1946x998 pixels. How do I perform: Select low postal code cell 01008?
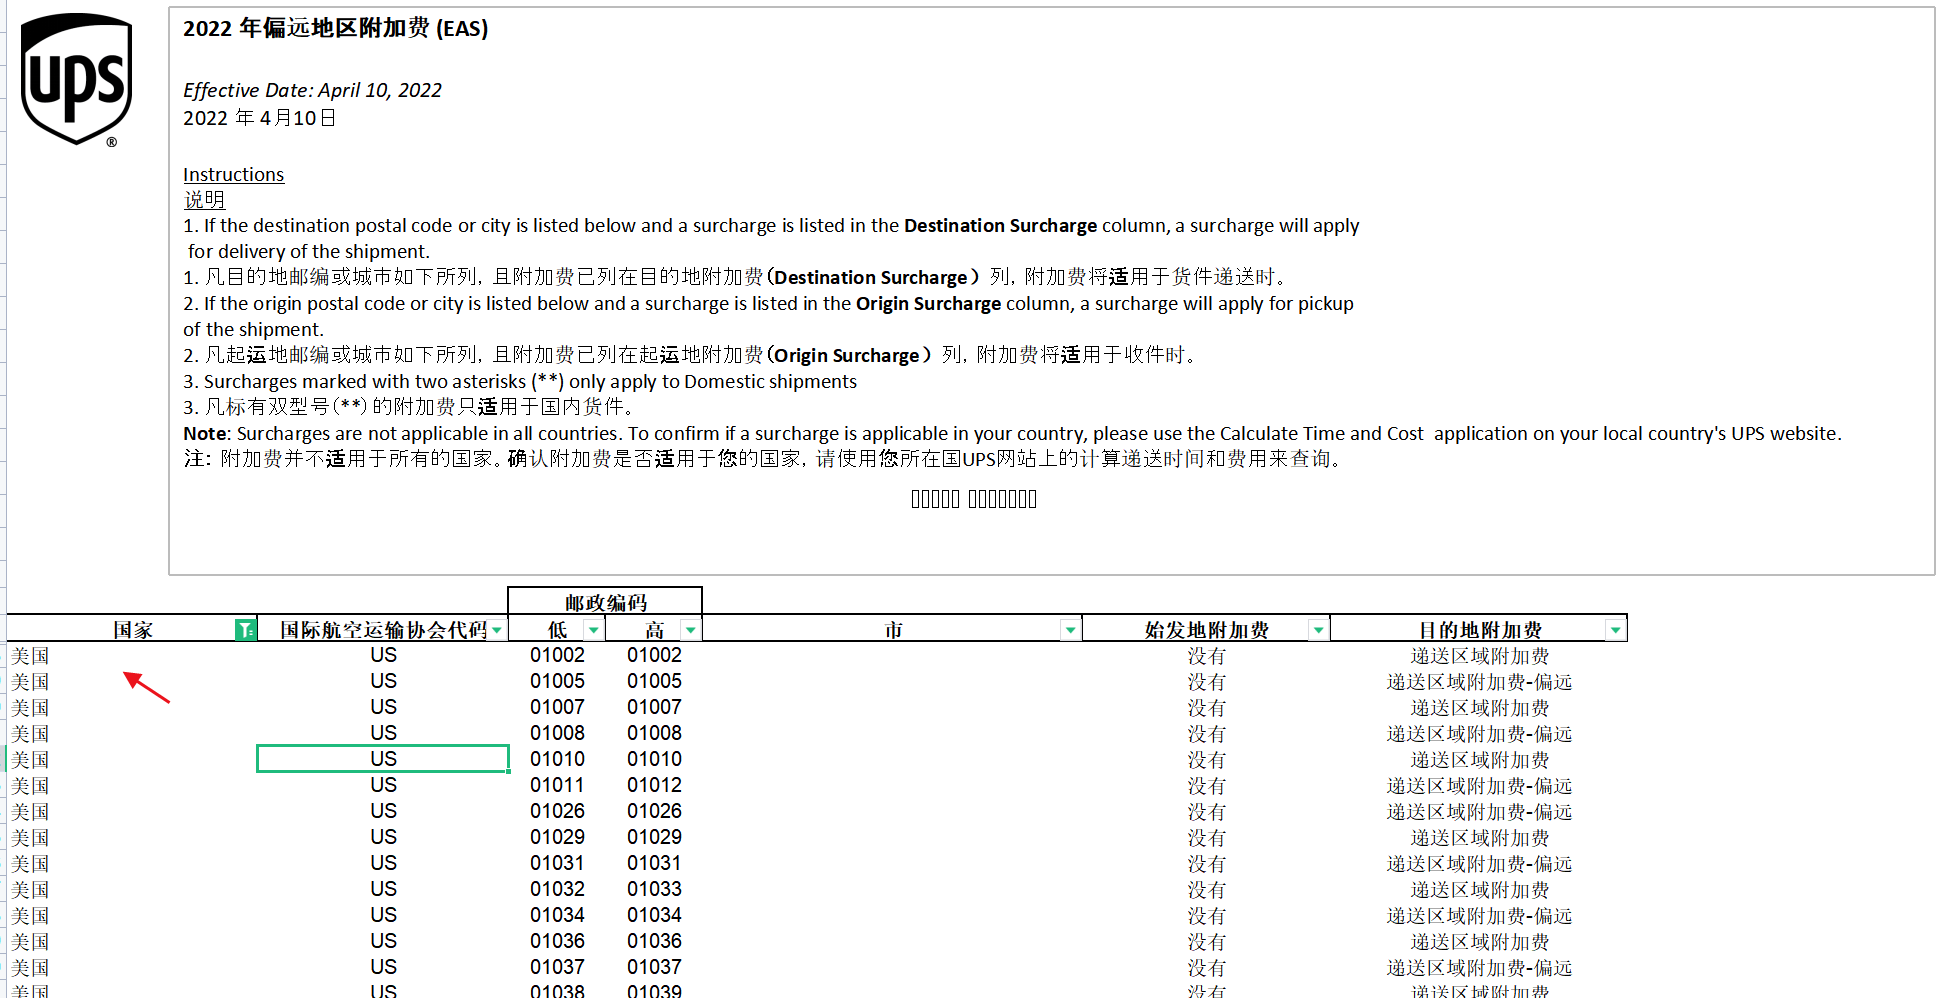point(557,733)
